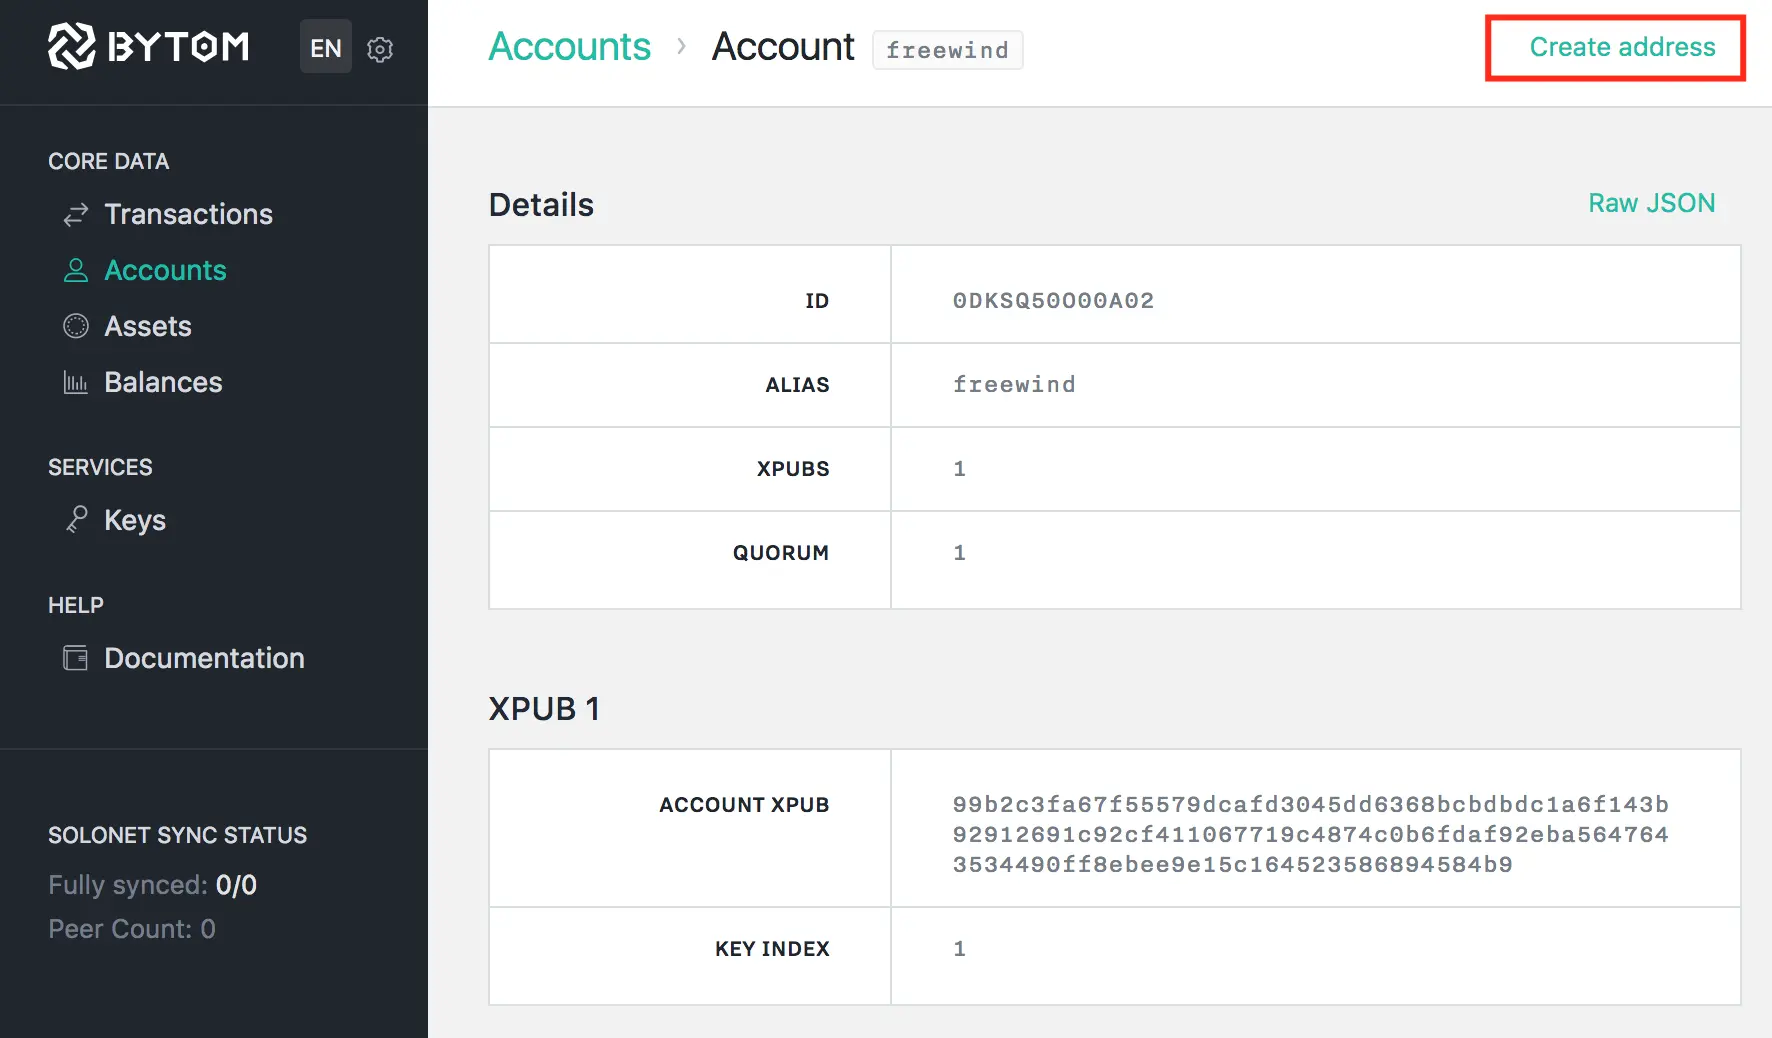Navigate back via Accounts breadcrumb
The width and height of the screenshot is (1772, 1038).
[x=569, y=47]
